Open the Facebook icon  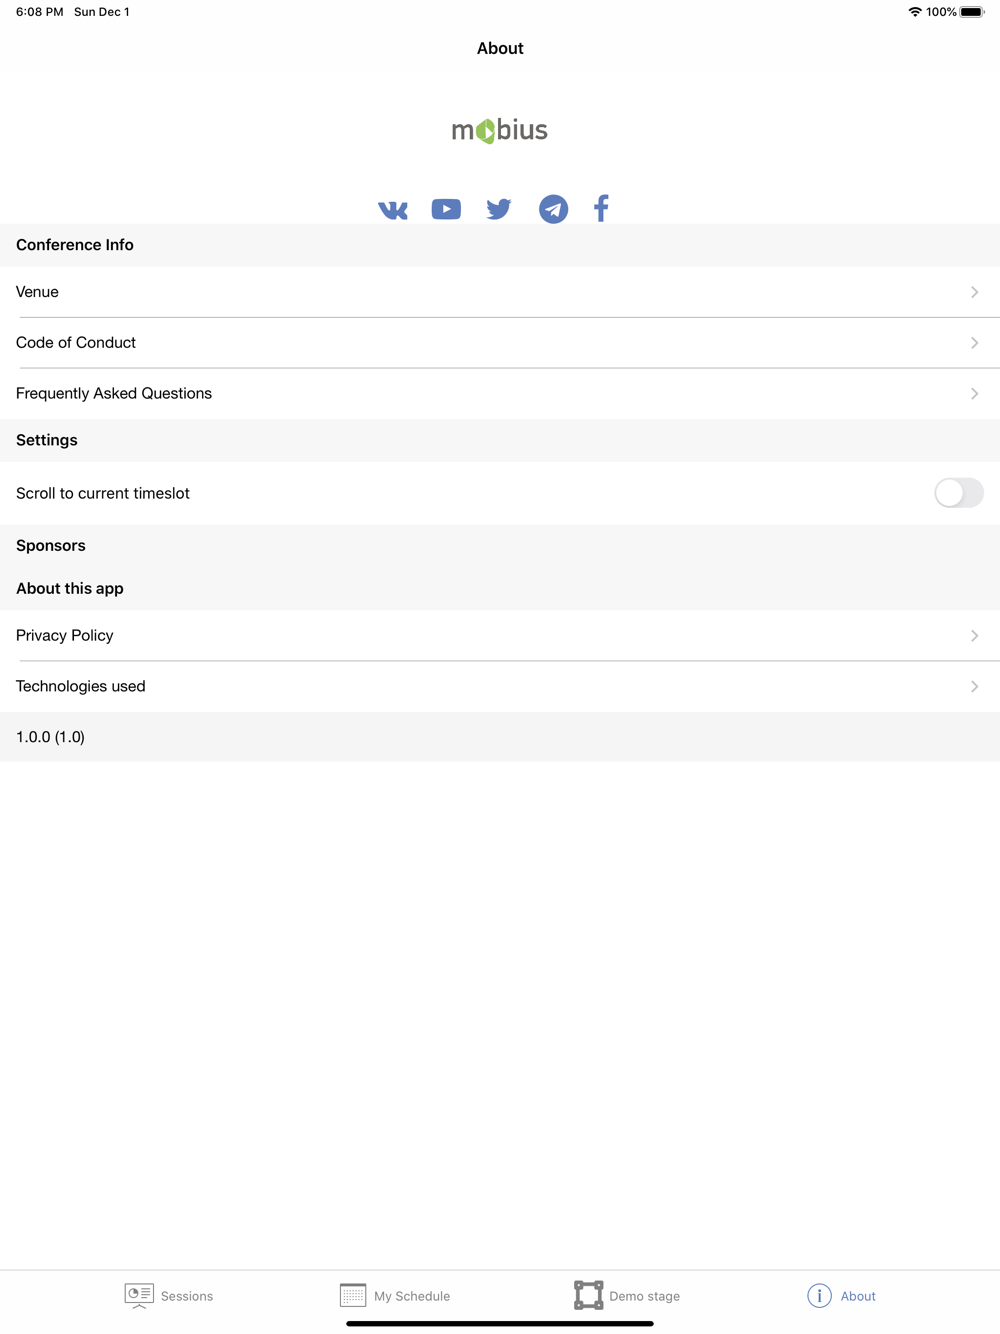tap(601, 208)
